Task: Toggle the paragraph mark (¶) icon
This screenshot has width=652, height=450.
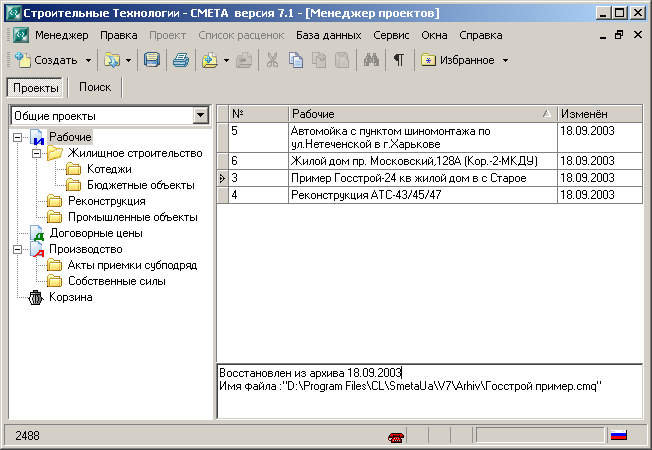Action: (x=399, y=60)
